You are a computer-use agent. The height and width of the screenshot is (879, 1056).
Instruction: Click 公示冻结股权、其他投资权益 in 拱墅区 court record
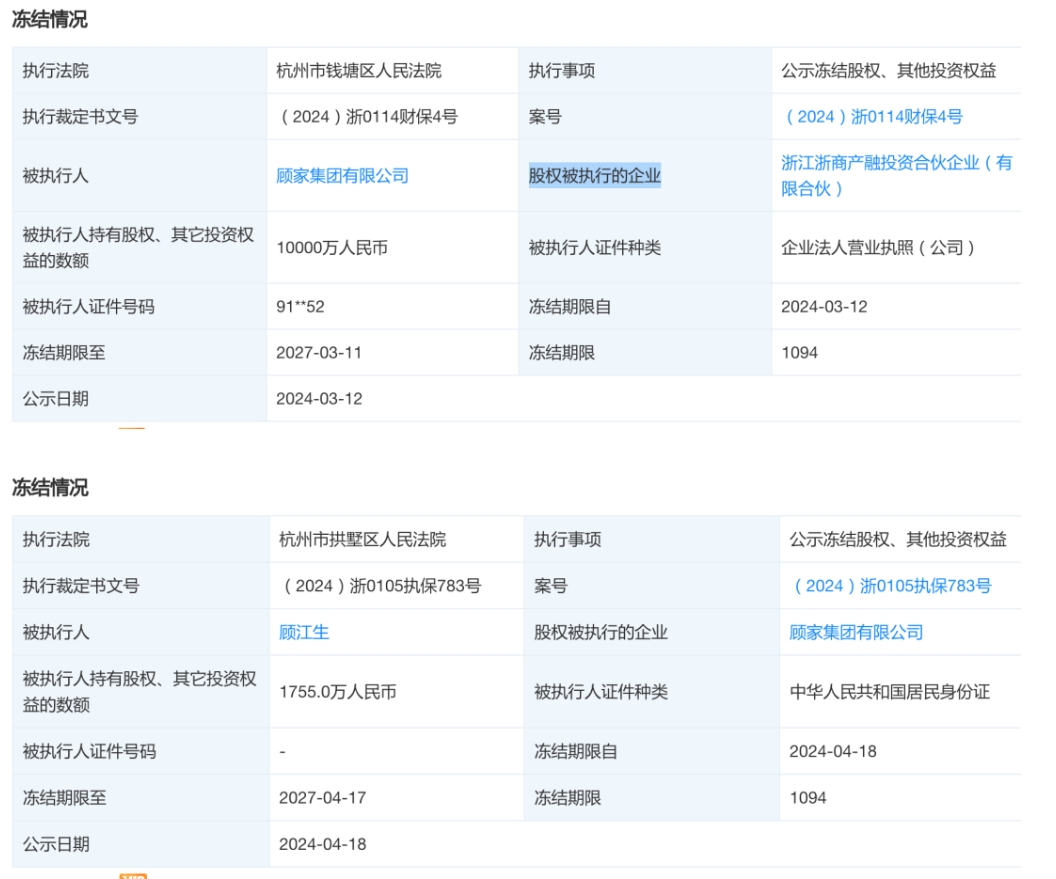(898, 539)
